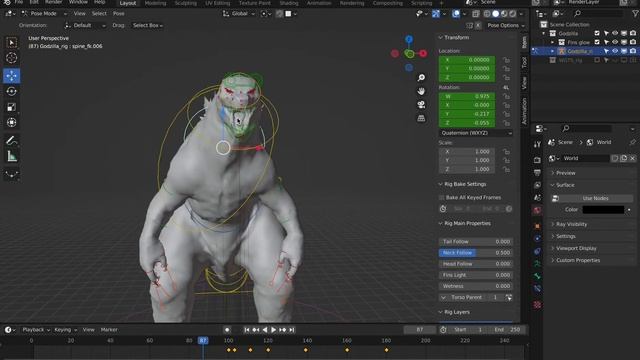Open the Default orientation dropdown
640x360 pixels.
(x=85, y=25)
